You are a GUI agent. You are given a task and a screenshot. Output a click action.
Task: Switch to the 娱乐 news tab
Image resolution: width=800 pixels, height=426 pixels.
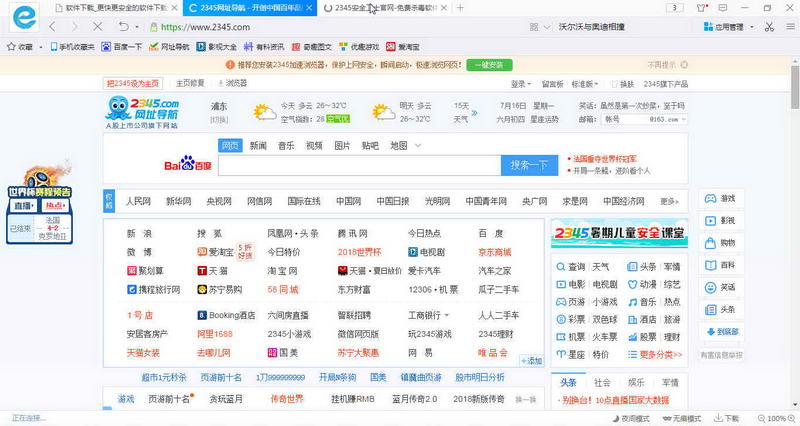[x=636, y=383]
